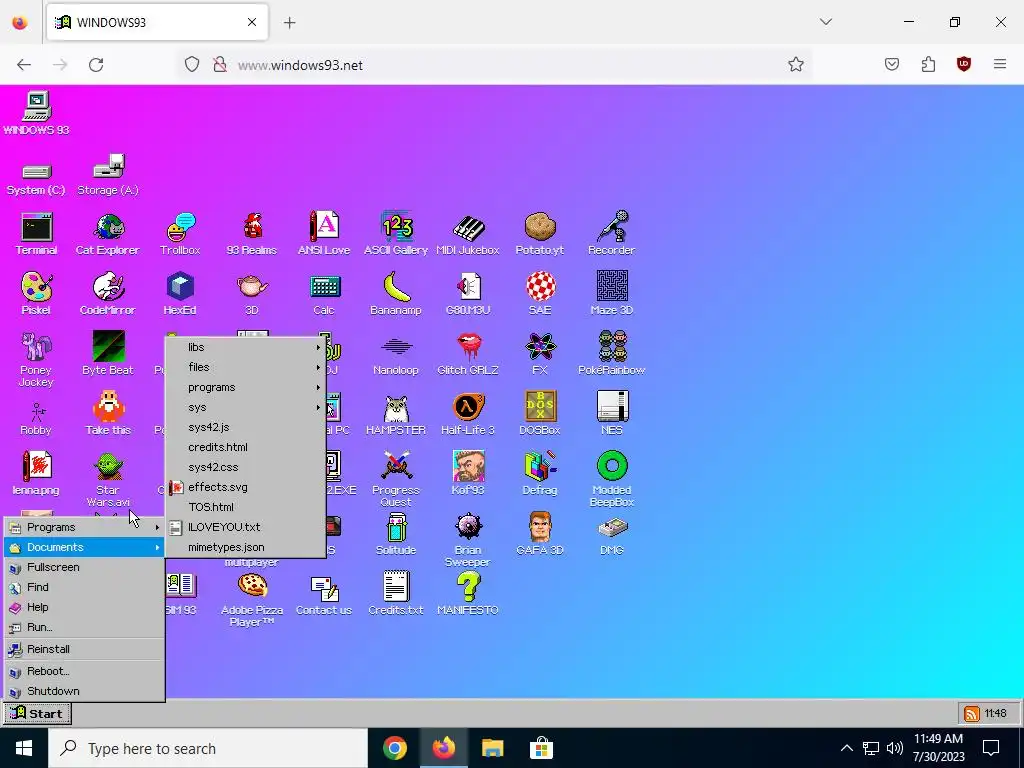Select Shutdown in Start menu
This screenshot has height=768, width=1024.
tap(84, 691)
